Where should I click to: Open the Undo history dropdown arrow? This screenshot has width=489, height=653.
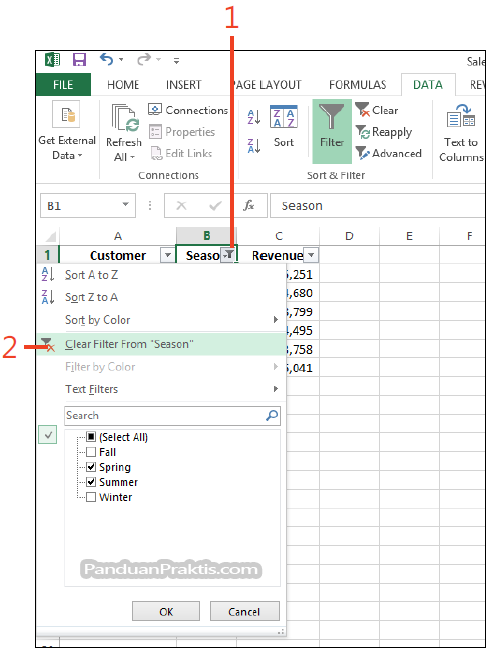tap(121, 60)
